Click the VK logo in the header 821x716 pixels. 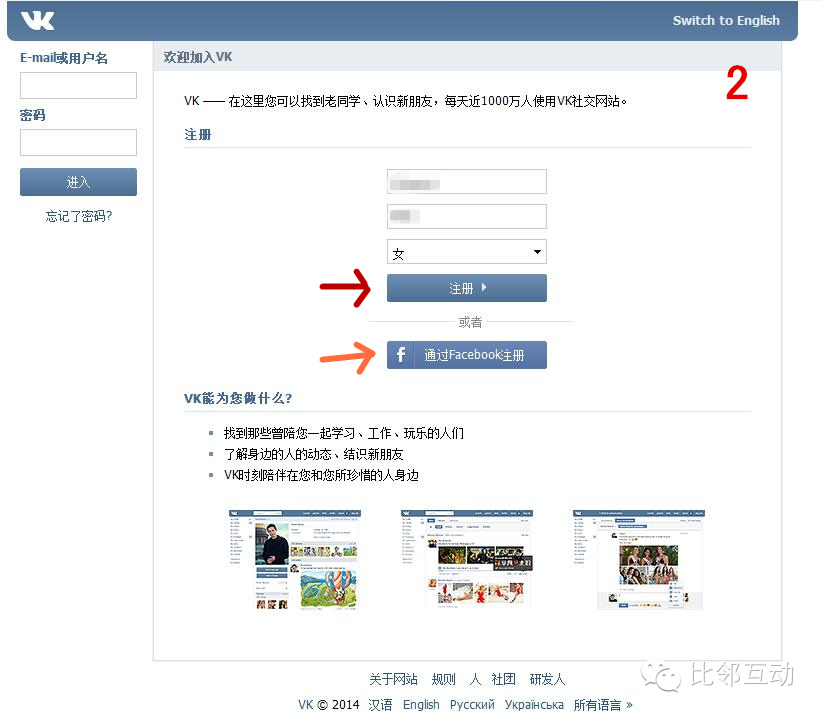pyautogui.click(x=38, y=21)
